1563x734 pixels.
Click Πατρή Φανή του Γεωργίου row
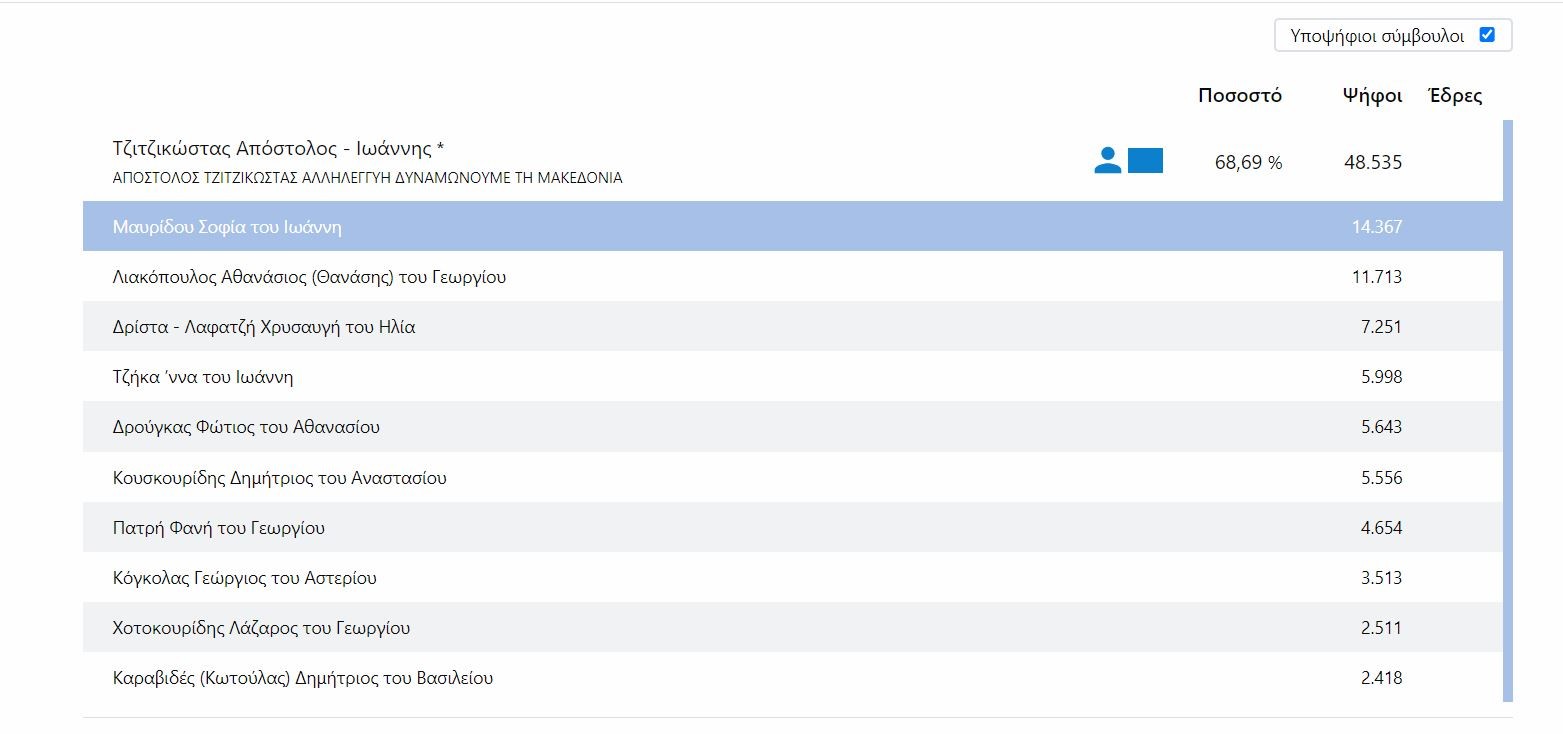219,528
